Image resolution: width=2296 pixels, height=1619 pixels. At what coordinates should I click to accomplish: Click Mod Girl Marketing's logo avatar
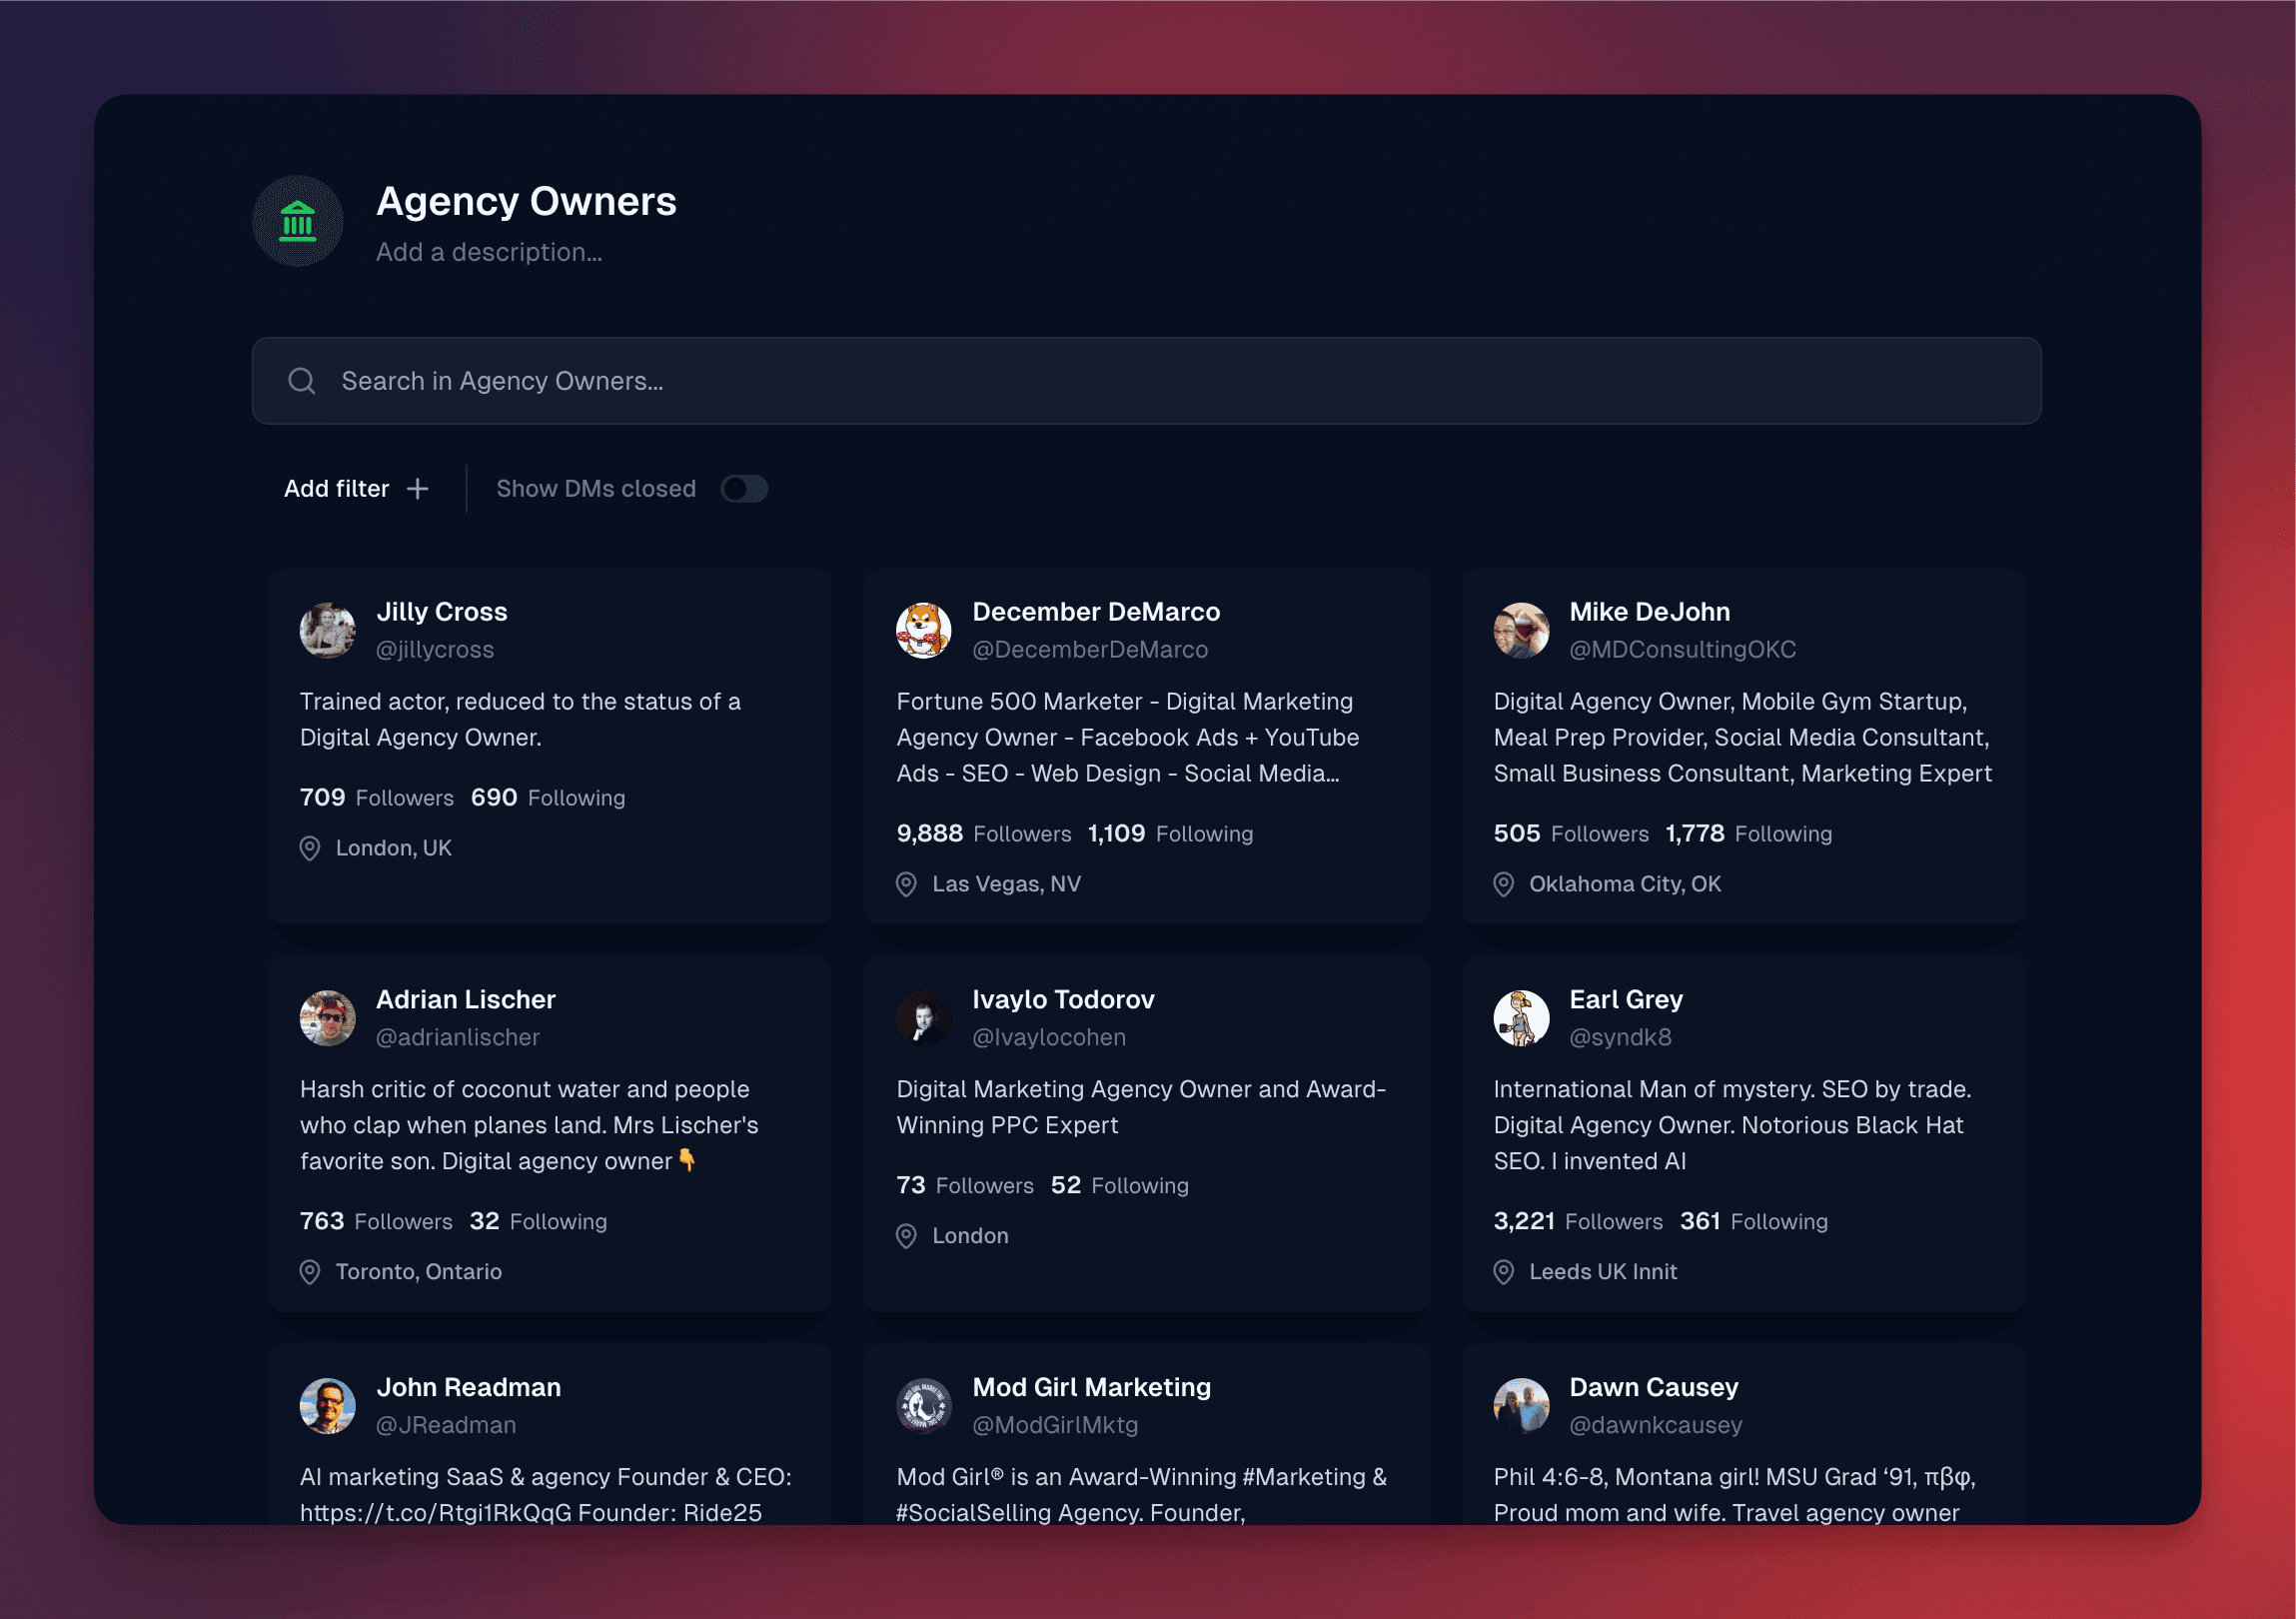pyautogui.click(x=924, y=1405)
